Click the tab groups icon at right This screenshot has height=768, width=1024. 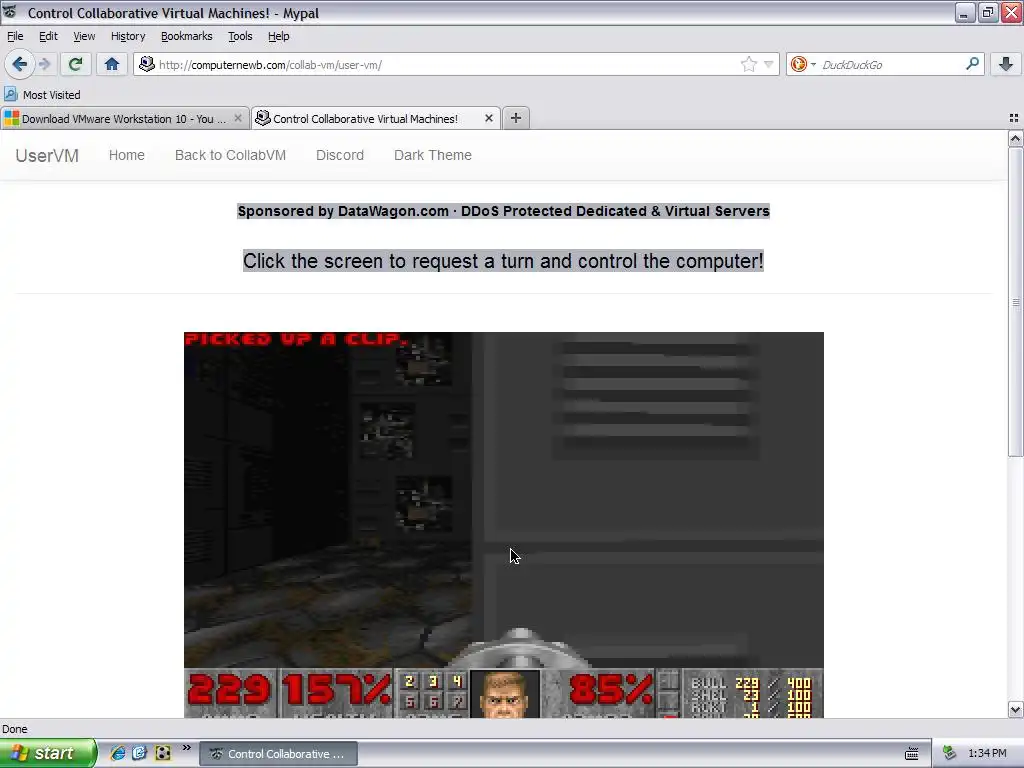(x=1014, y=118)
